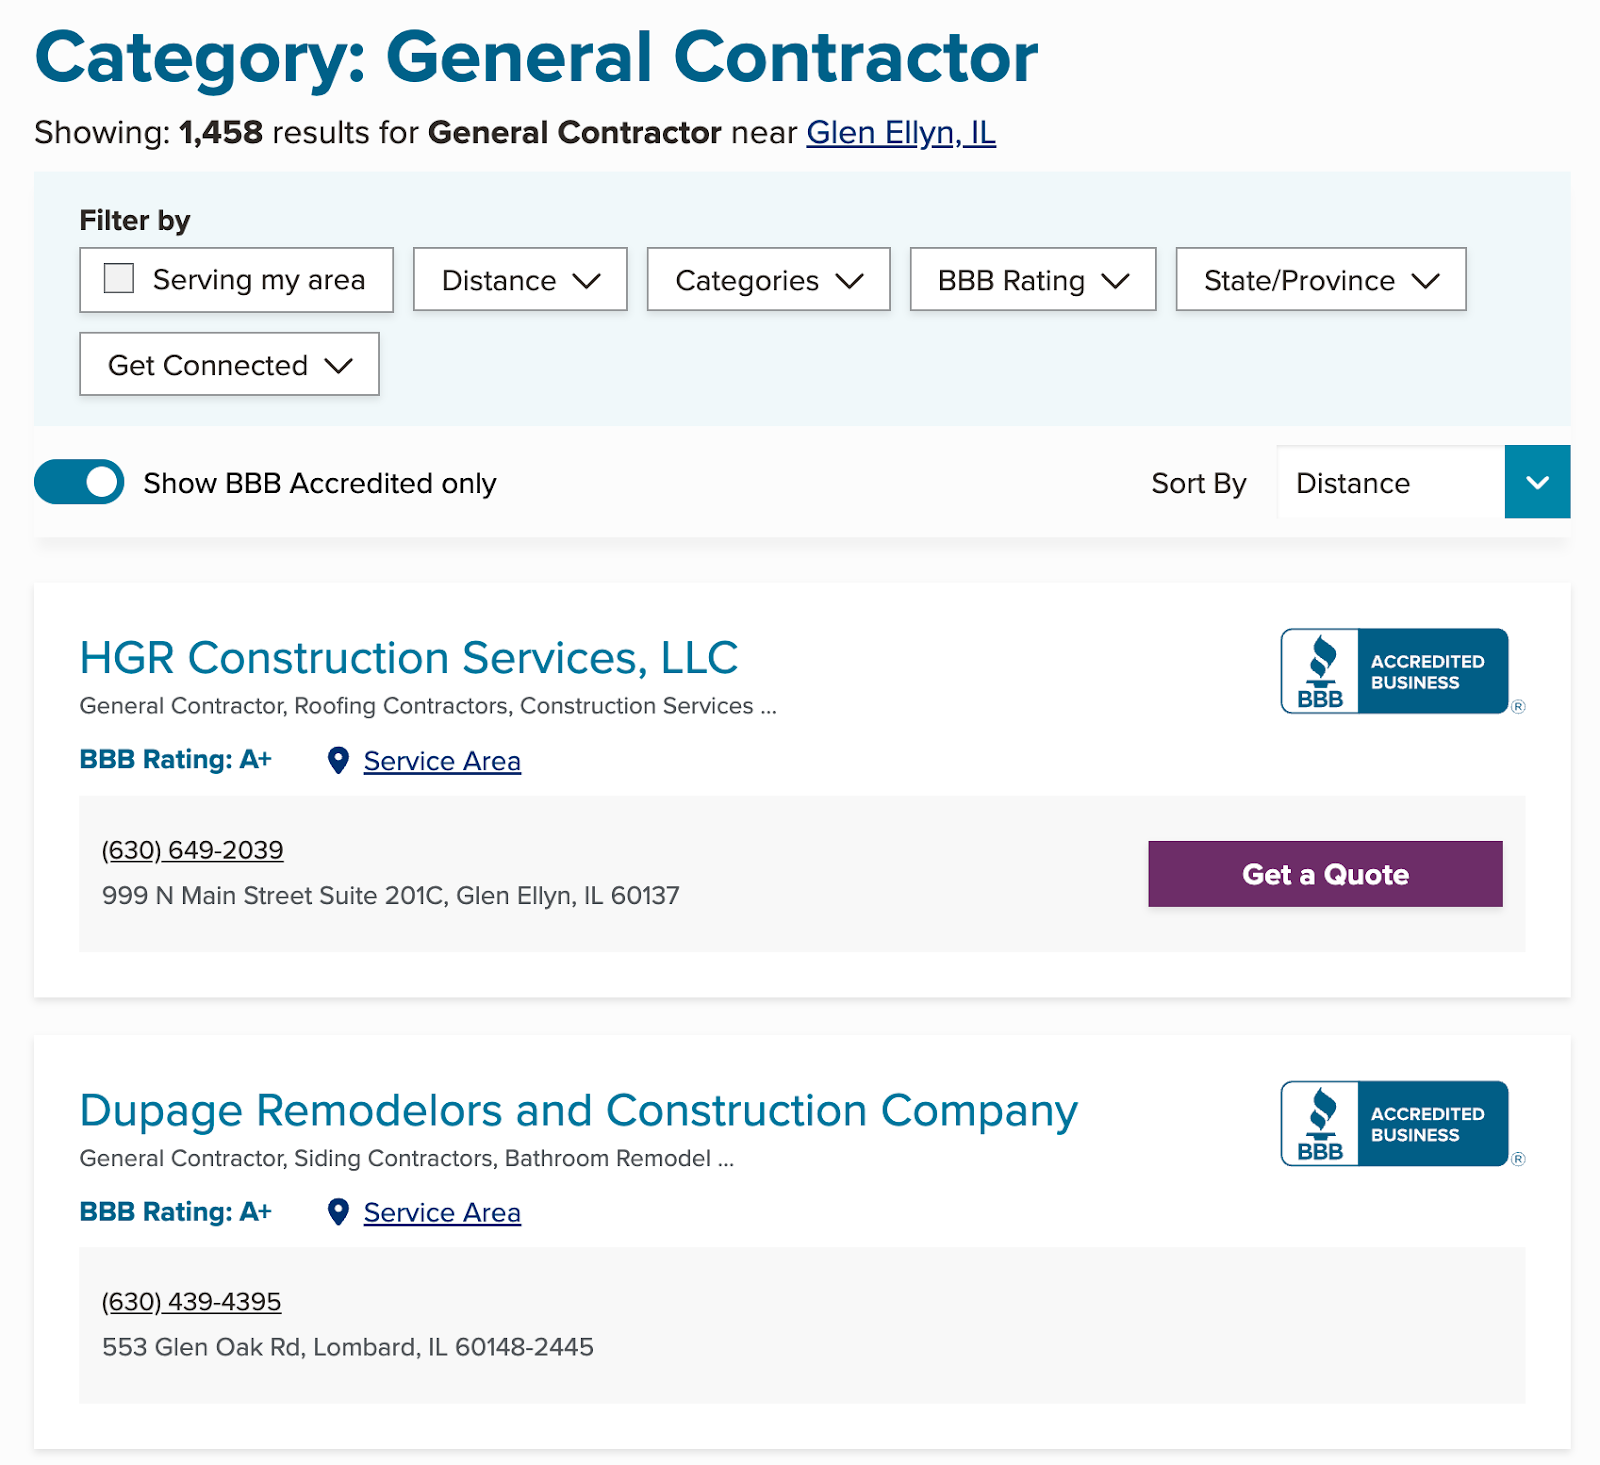Viewport: 1600px width, 1465px height.
Task: Click the location pin beside HGR's Service Area
Action: [338, 761]
